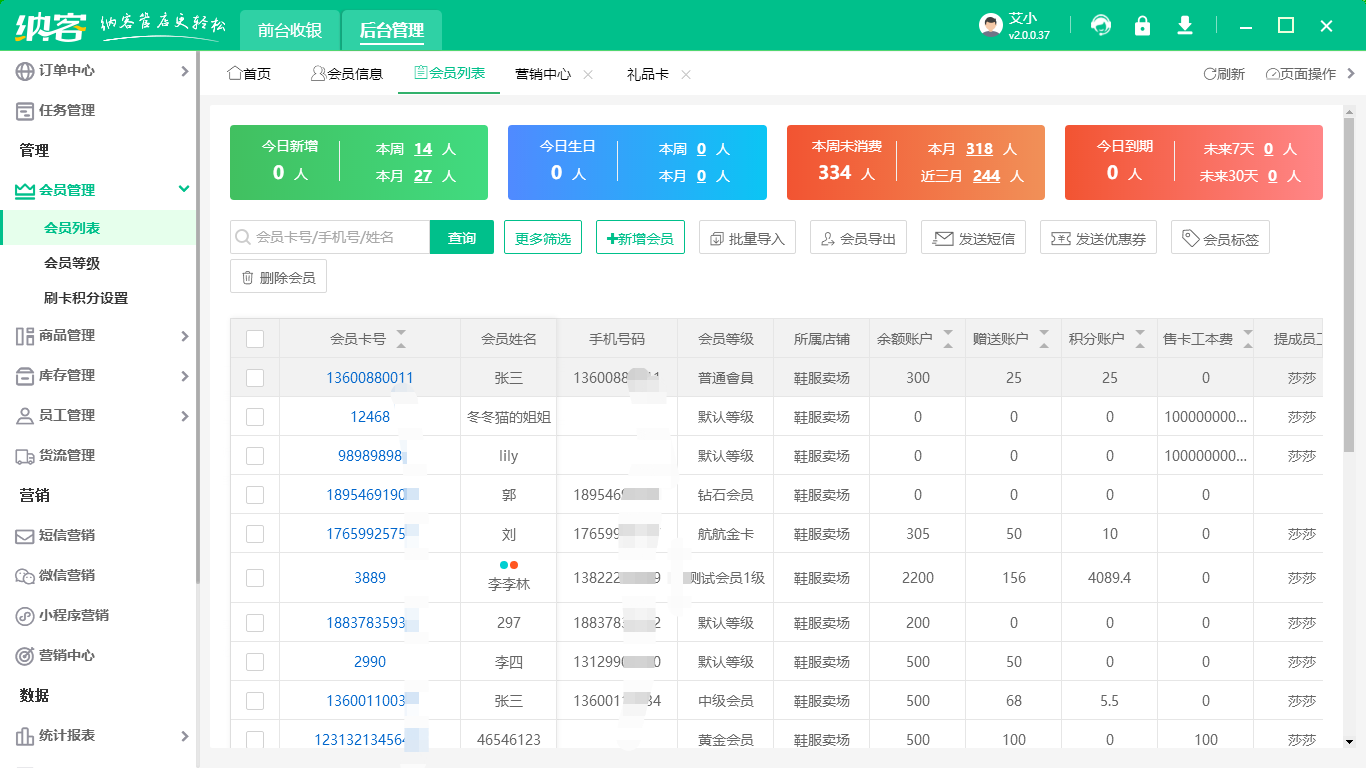Click the 短信营销 envelope icon
1366x768 pixels.
pos(25,536)
